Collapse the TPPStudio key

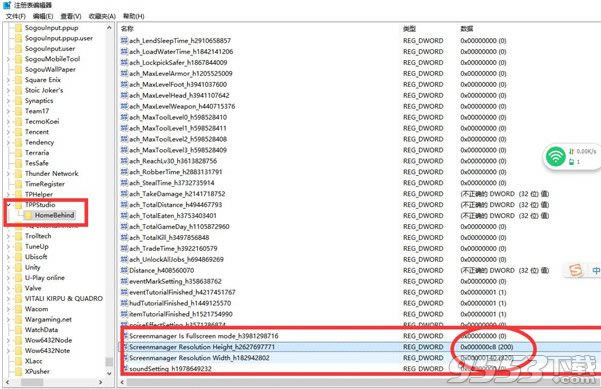8,205
